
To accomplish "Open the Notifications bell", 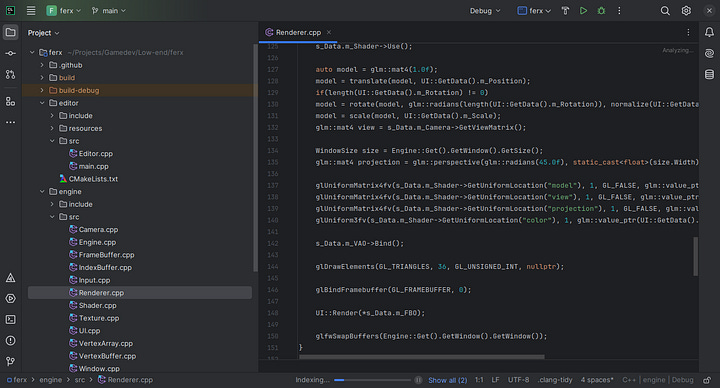I will (709, 32).
